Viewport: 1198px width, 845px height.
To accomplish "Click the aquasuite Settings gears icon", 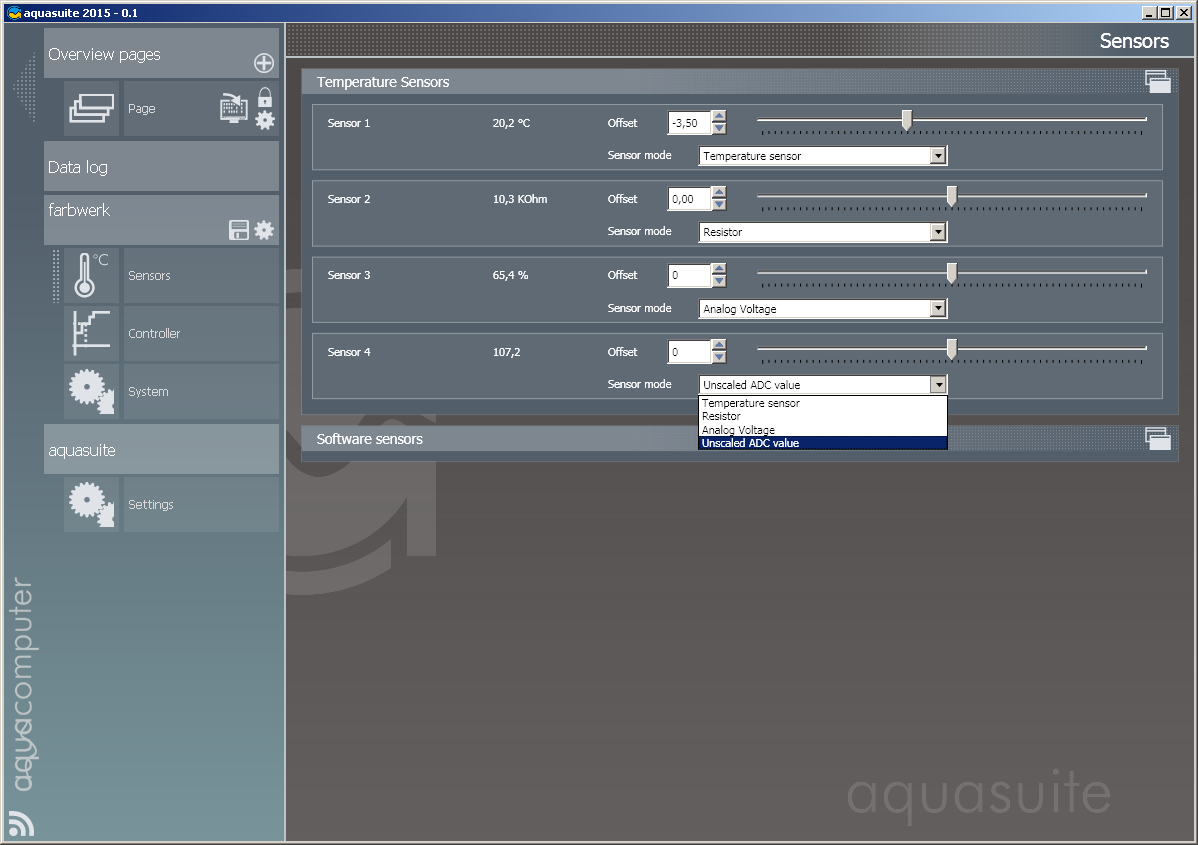I will click(92, 504).
